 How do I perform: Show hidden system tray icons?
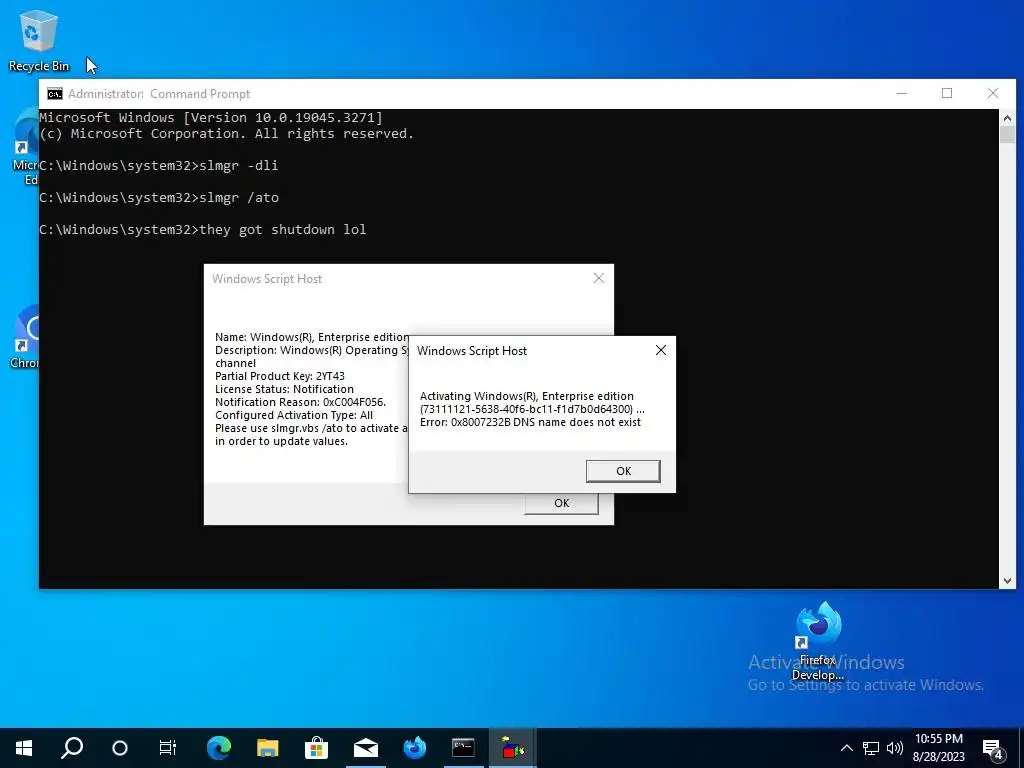click(x=846, y=748)
